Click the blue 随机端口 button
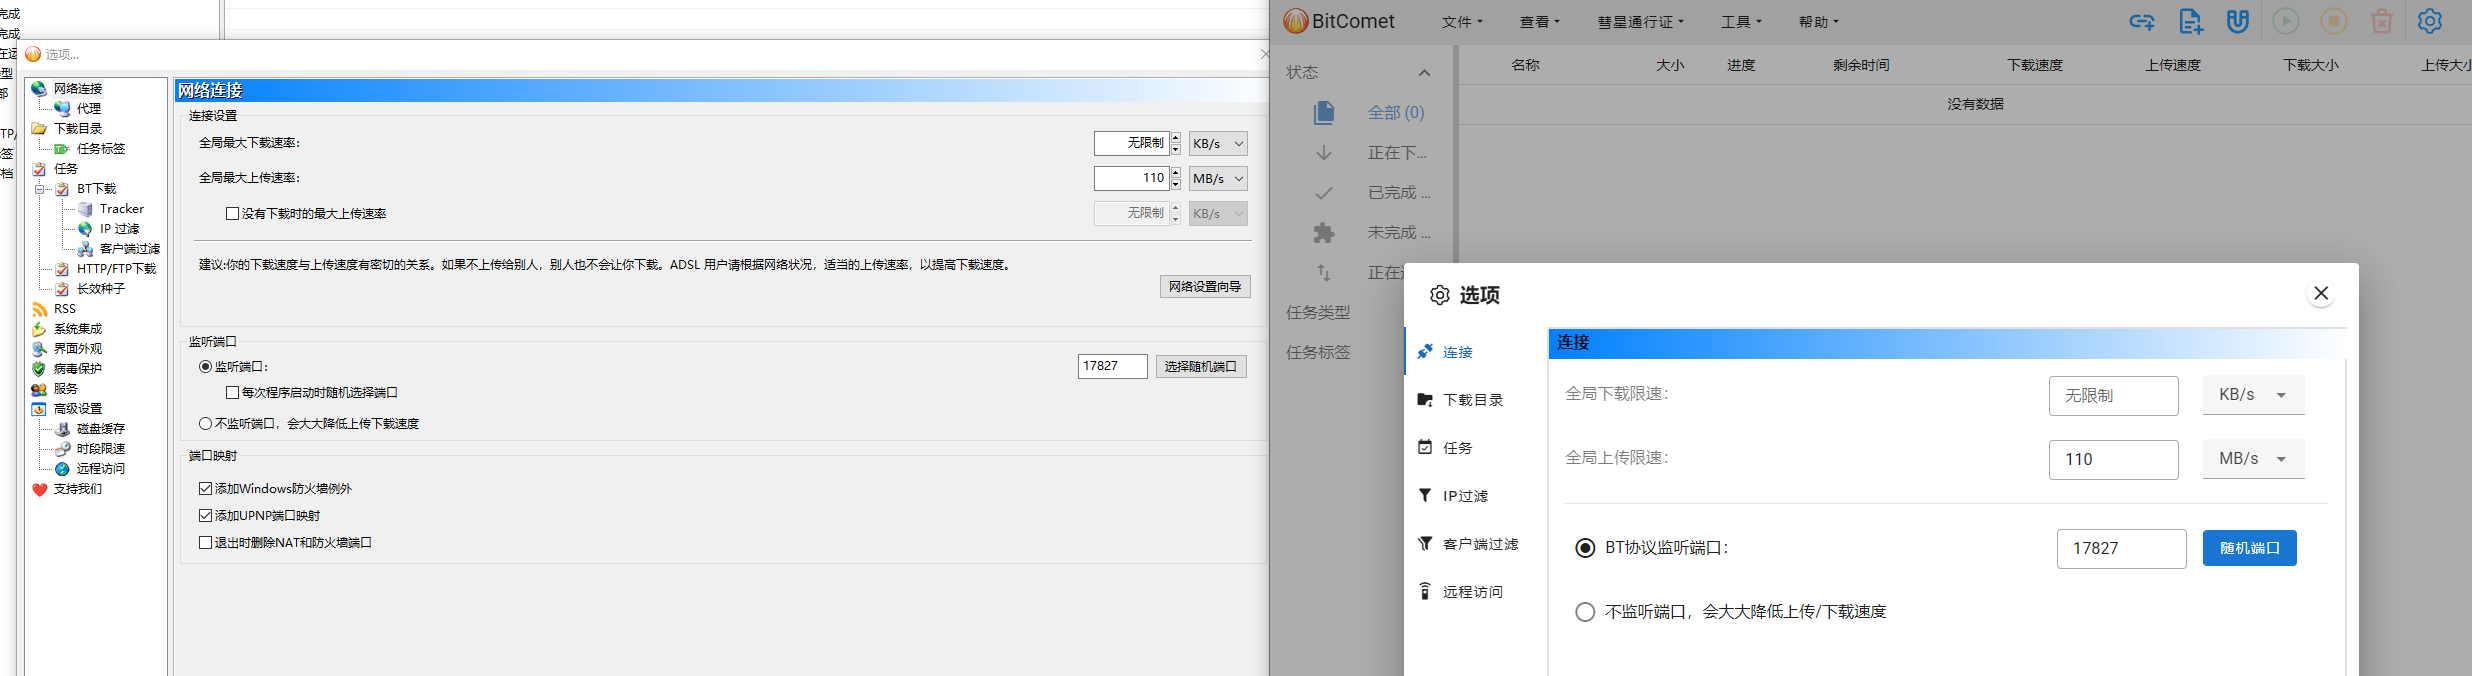Screen dimensions: 2472x676 pyautogui.click(x=2250, y=548)
